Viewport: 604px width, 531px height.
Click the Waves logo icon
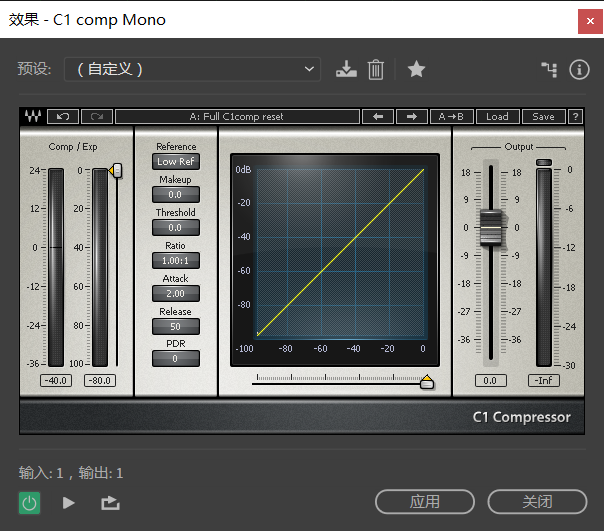pos(33,116)
